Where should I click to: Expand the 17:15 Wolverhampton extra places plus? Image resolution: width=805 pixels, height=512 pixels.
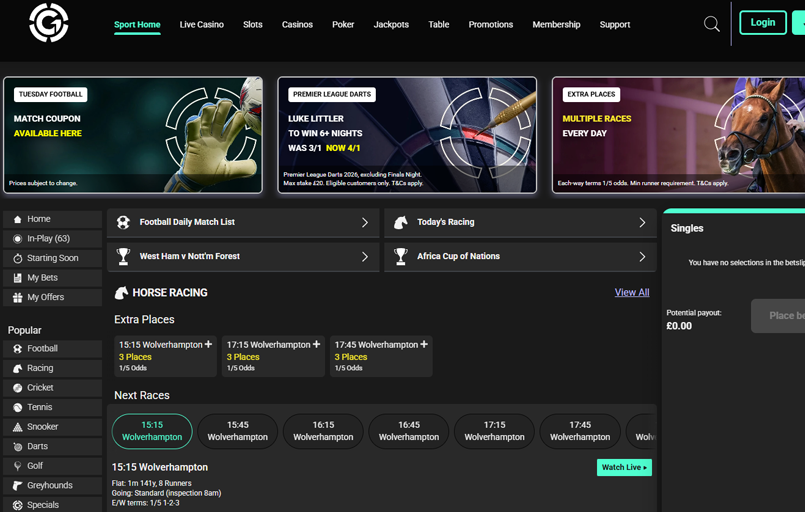[316, 344]
